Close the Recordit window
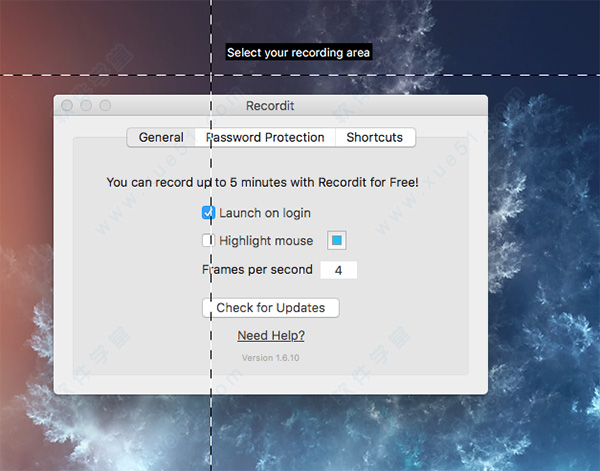 pos(67,105)
